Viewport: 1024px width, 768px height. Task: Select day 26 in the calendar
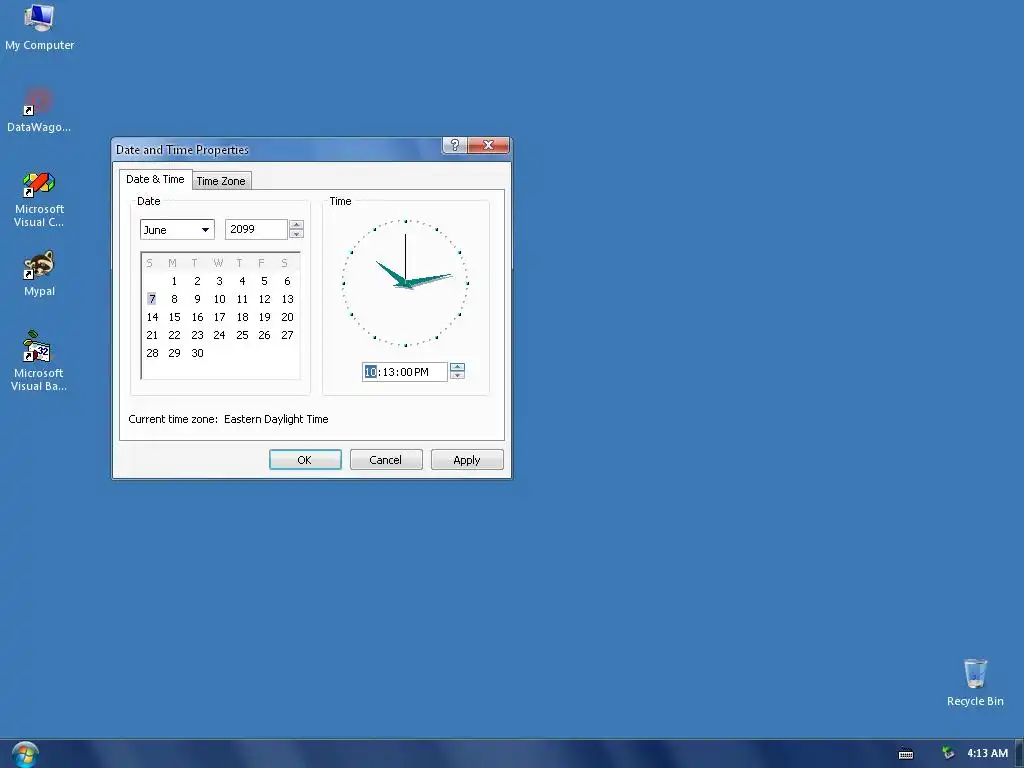click(x=264, y=335)
